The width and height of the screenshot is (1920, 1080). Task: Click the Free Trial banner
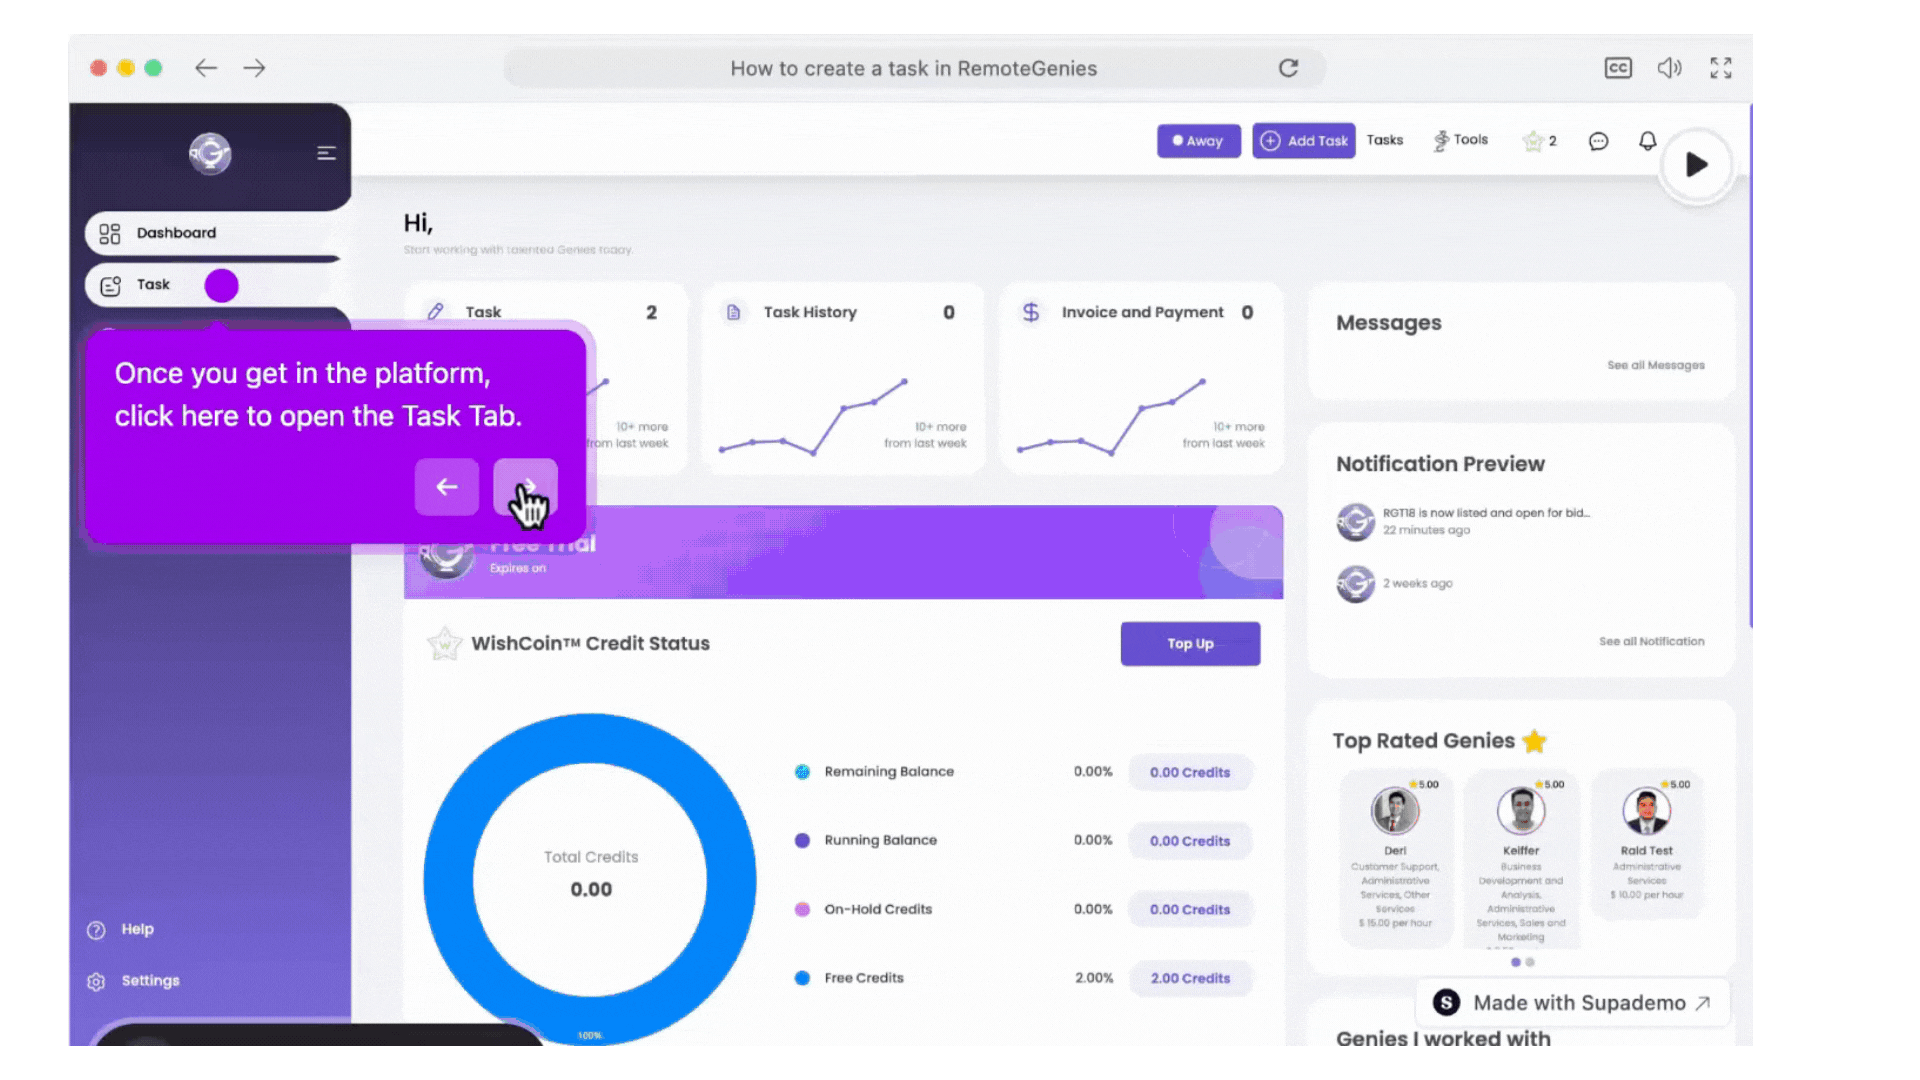843,553
